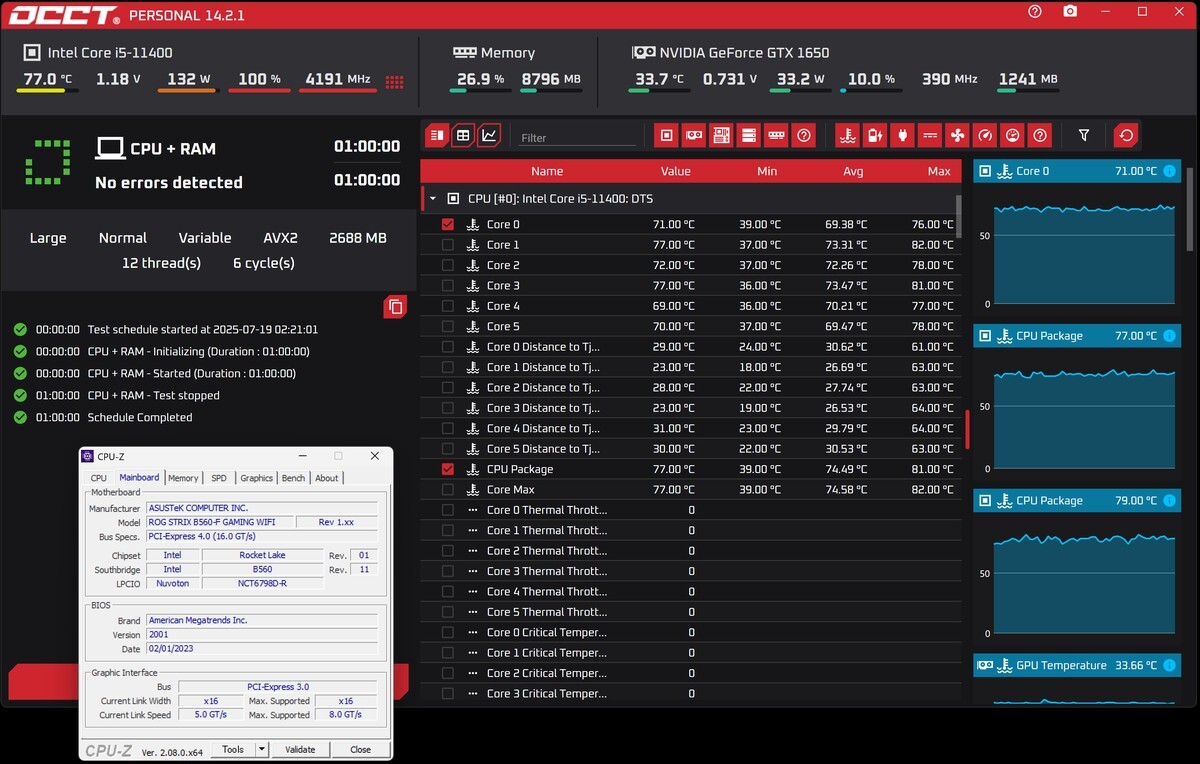Switch to the graph view layout icon
1200x764 pixels.
pos(489,135)
